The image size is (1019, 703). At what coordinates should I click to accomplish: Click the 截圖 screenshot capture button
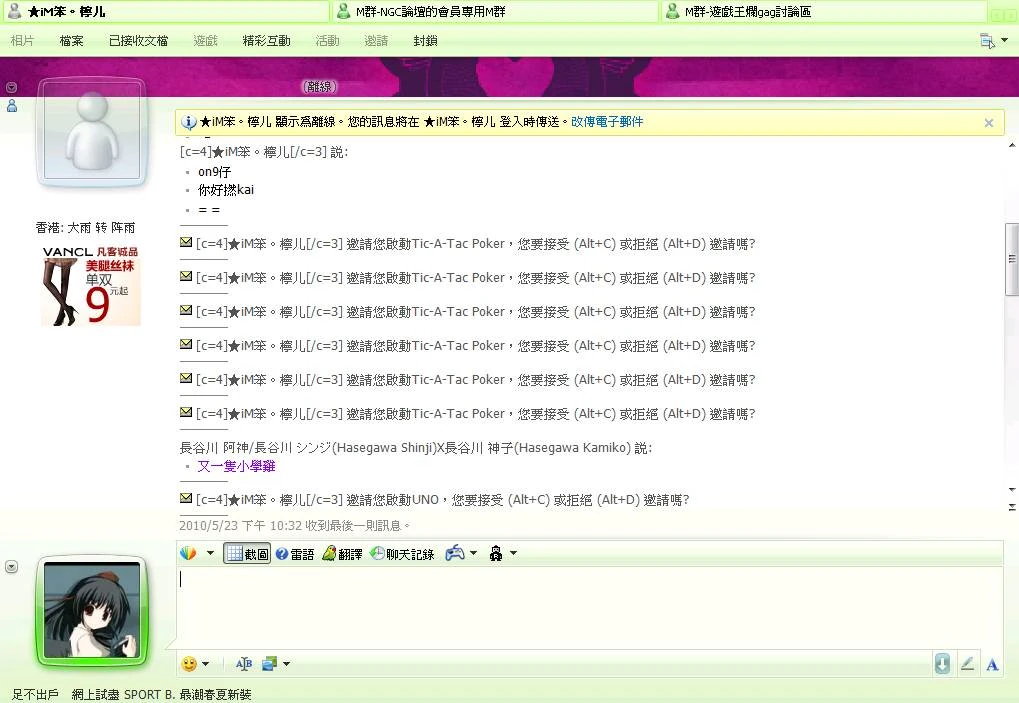(x=247, y=554)
